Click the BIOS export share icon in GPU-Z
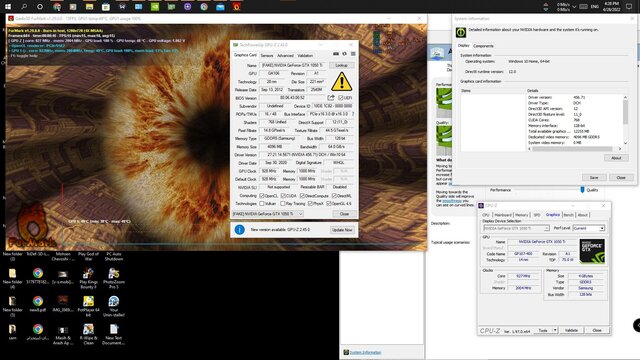640x360 pixels. (x=331, y=98)
